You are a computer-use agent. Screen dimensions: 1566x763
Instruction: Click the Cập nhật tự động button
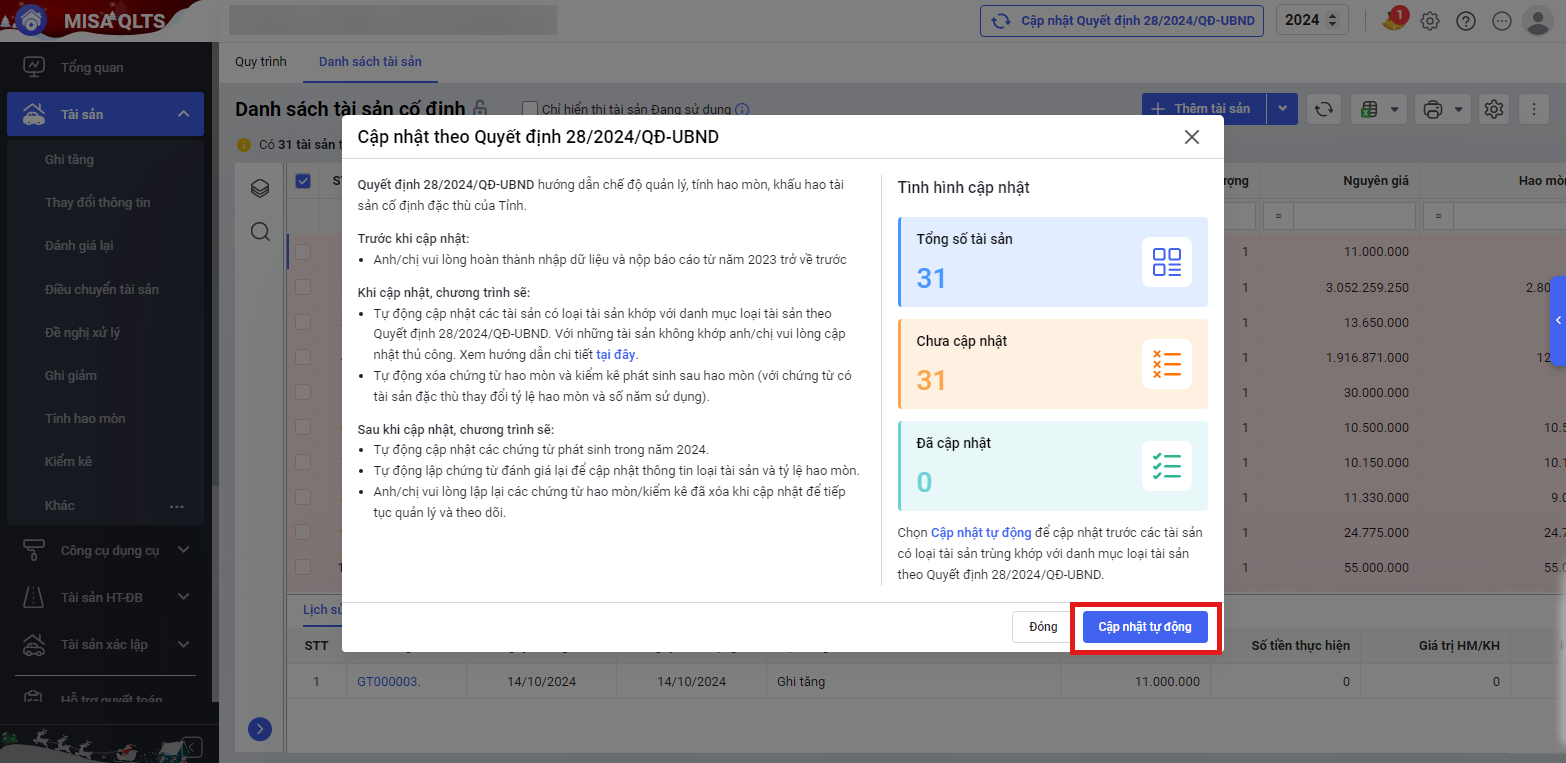pos(1145,627)
